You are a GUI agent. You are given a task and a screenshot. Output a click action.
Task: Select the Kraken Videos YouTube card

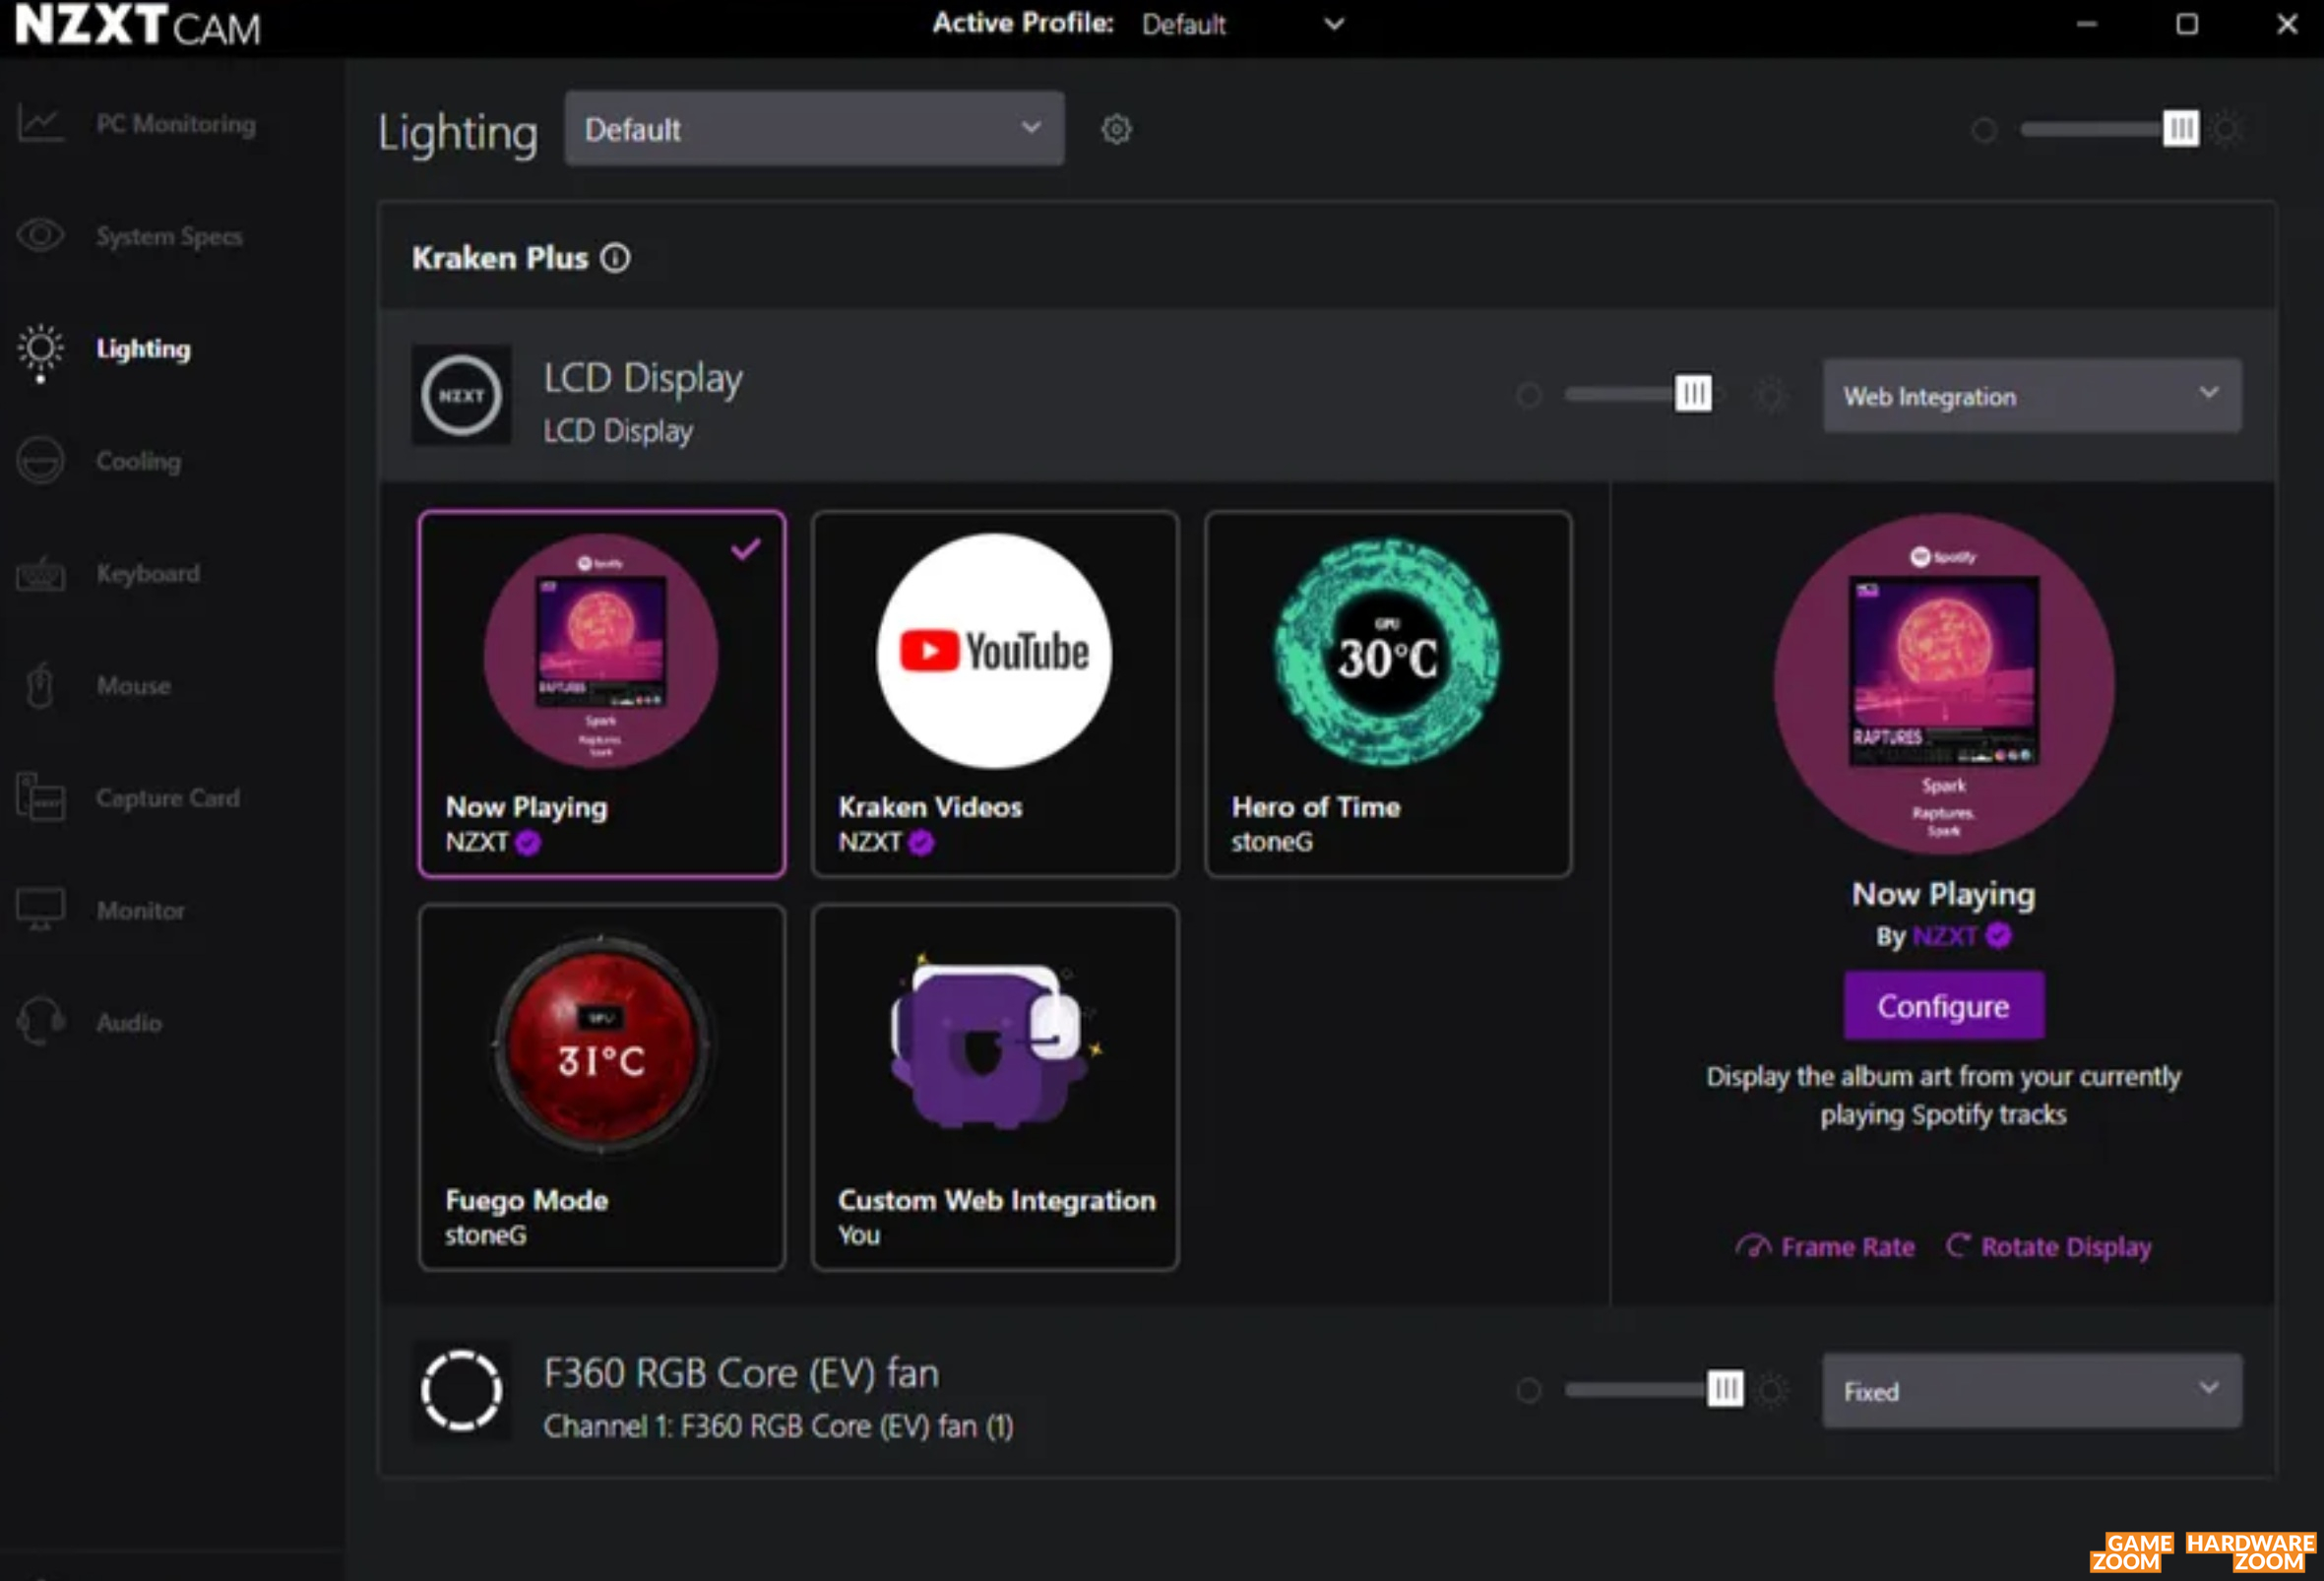point(995,695)
